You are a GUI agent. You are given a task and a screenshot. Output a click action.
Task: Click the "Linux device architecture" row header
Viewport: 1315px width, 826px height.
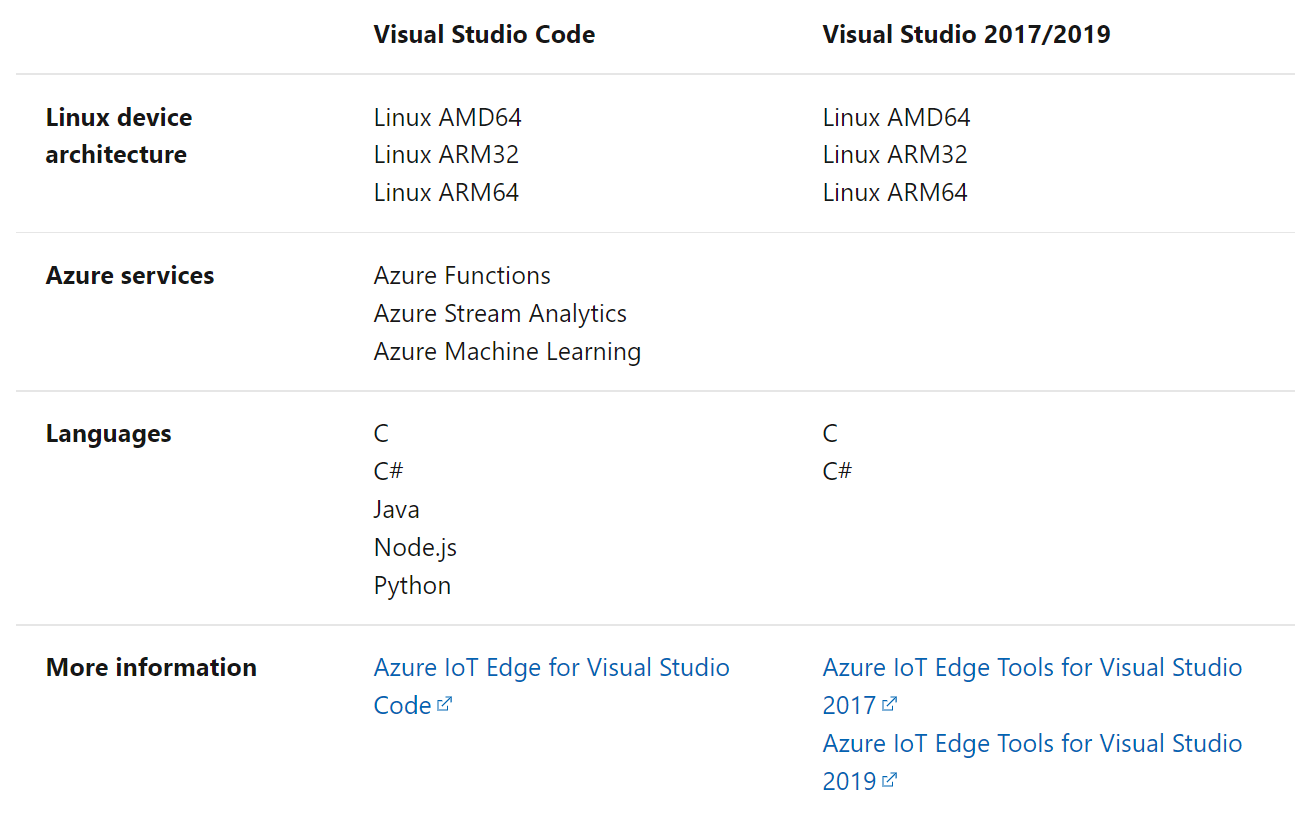[x=119, y=136]
